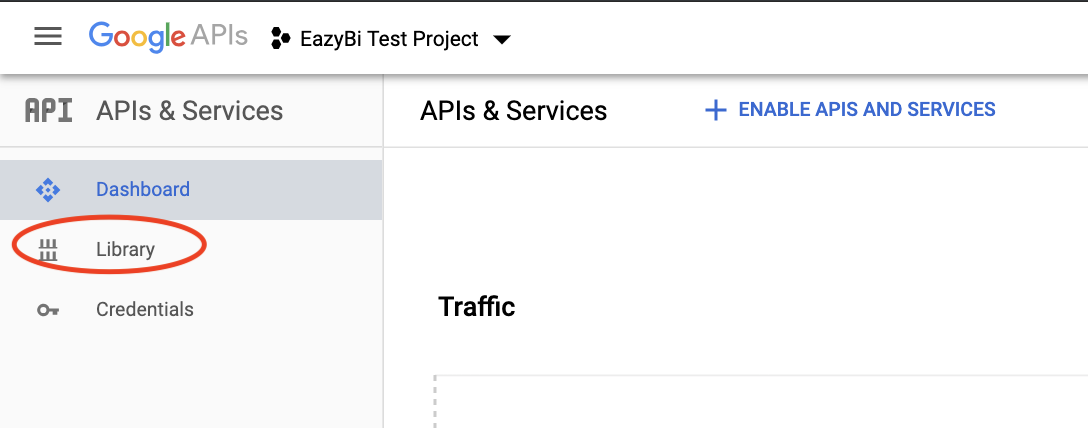This screenshot has height=428, width=1088.
Task: Click the plus icon beside Enable APIs
Action: coord(715,110)
